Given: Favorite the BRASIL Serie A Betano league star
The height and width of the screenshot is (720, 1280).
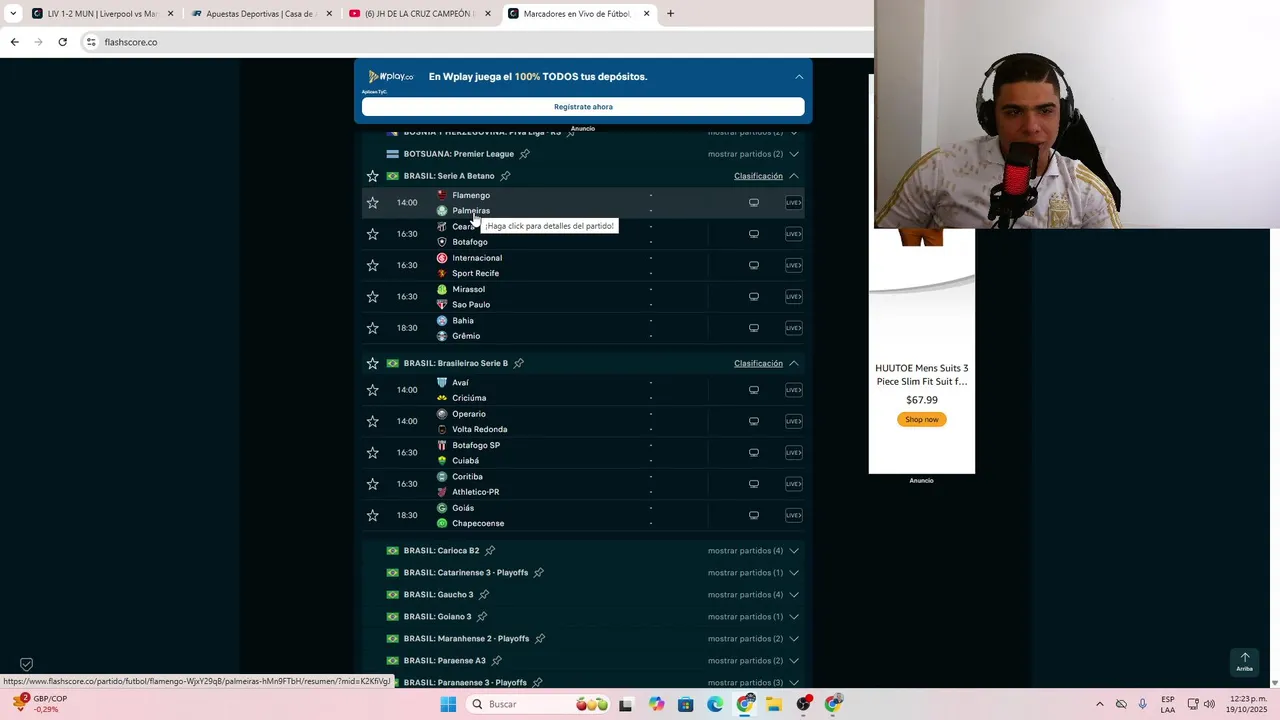Looking at the screenshot, I should [x=372, y=176].
